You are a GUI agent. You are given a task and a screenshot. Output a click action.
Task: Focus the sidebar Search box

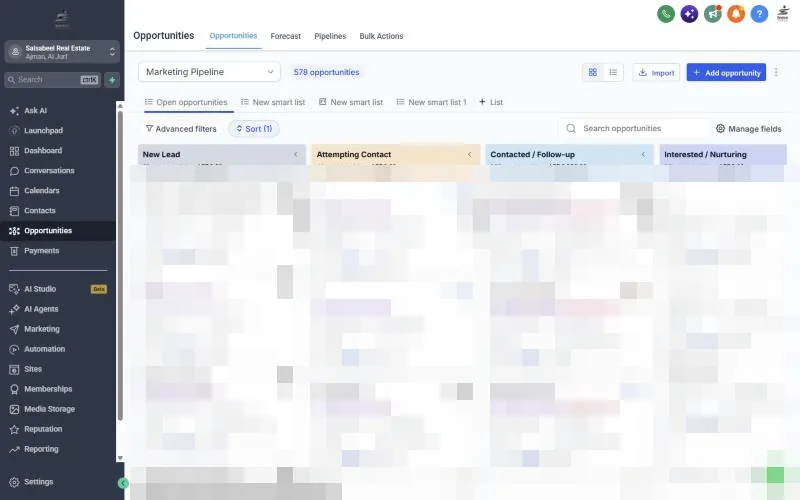click(53, 80)
